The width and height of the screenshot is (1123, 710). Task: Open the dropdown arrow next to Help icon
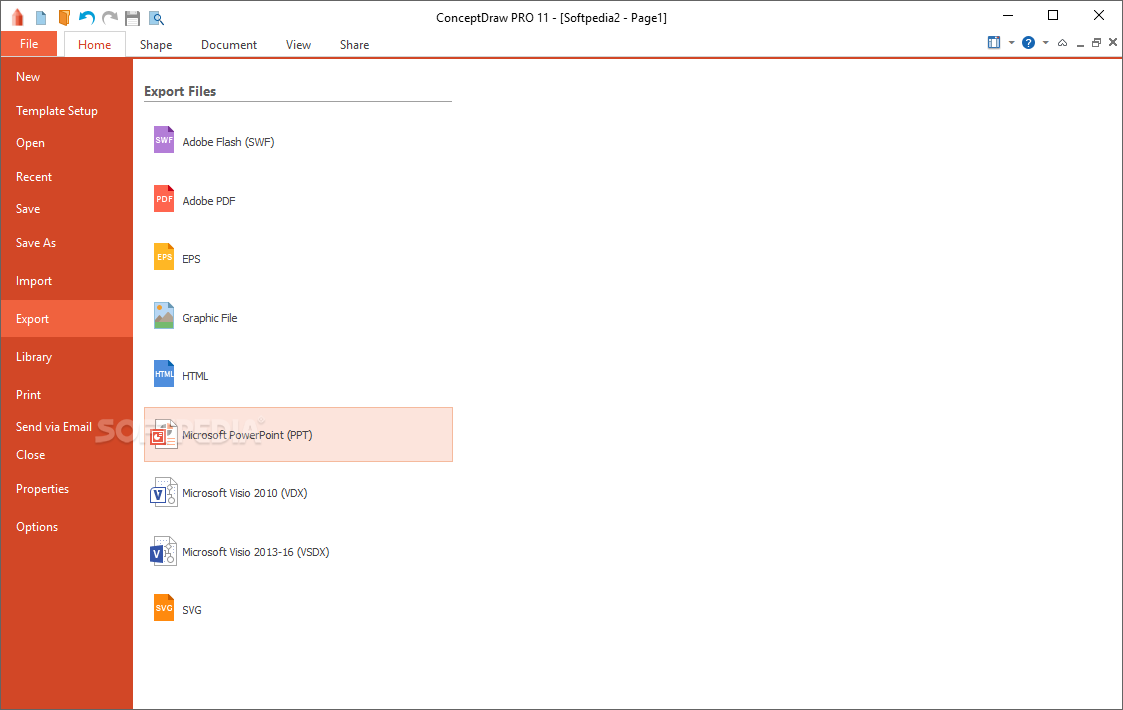pyautogui.click(x=1046, y=42)
